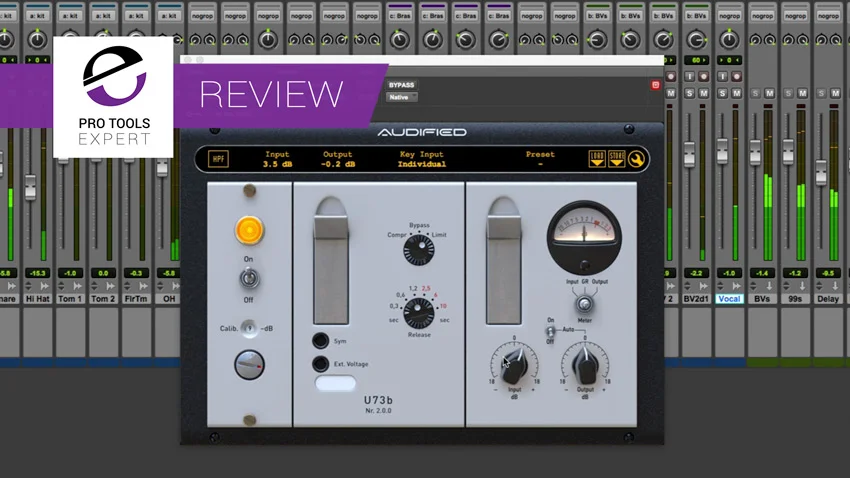Viewport: 850px width, 478px height.
Task: Click the Output -0.2 dB readout
Action: coord(338,164)
